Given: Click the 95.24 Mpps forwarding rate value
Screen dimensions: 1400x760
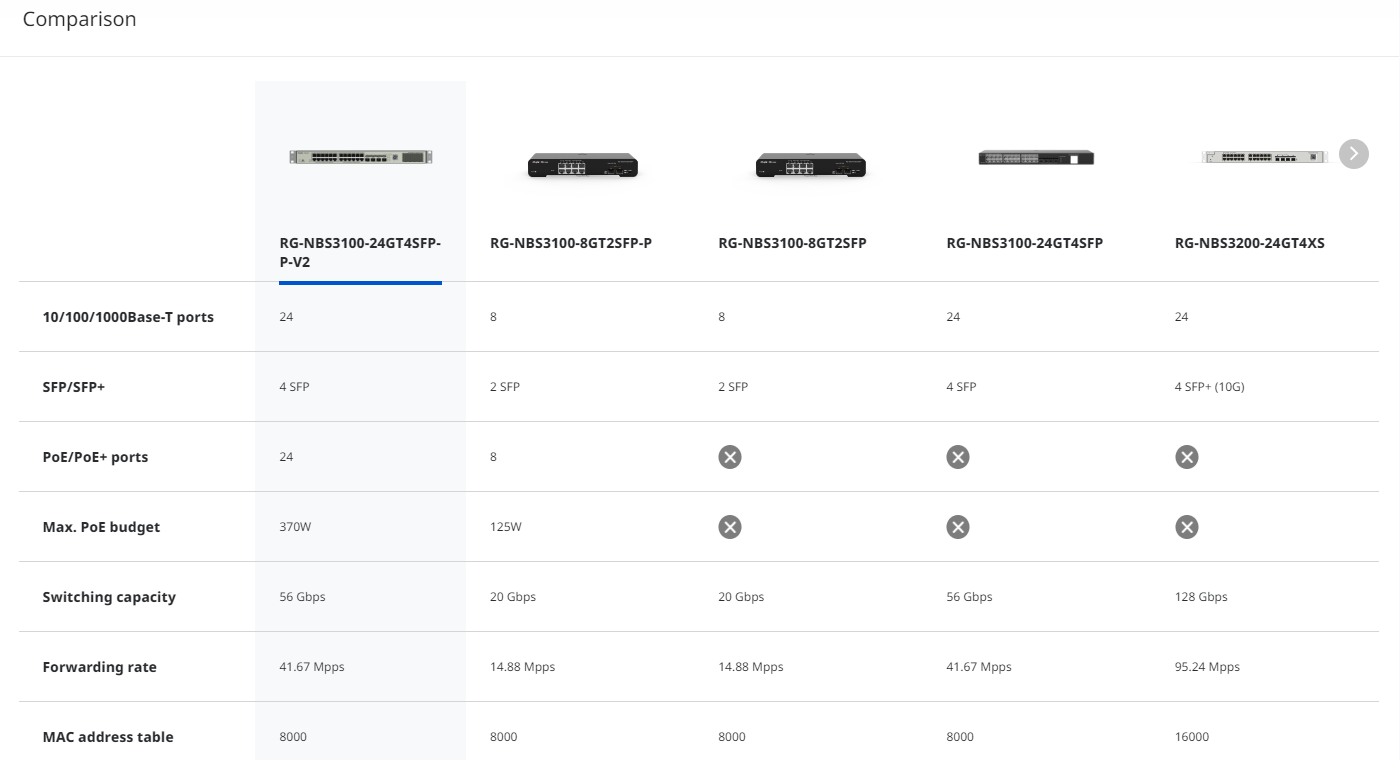Looking at the screenshot, I should pos(1207,667).
